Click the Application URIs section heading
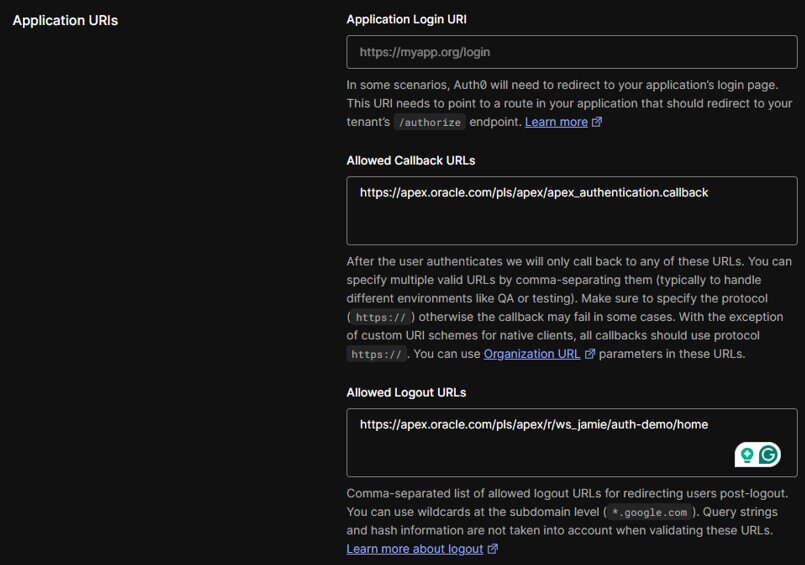This screenshot has width=805, height=565. pos(65,21)
